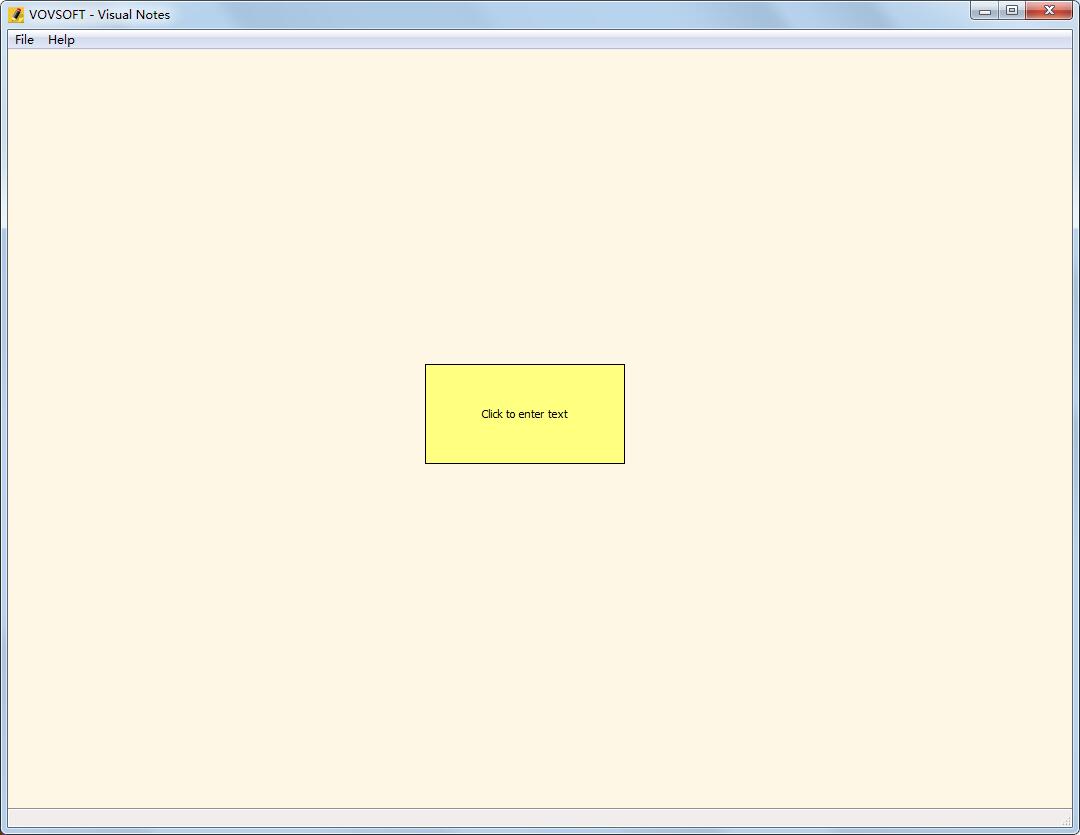Click the VOVSOFT pencil icon in title bar

[x=16, y=14]
